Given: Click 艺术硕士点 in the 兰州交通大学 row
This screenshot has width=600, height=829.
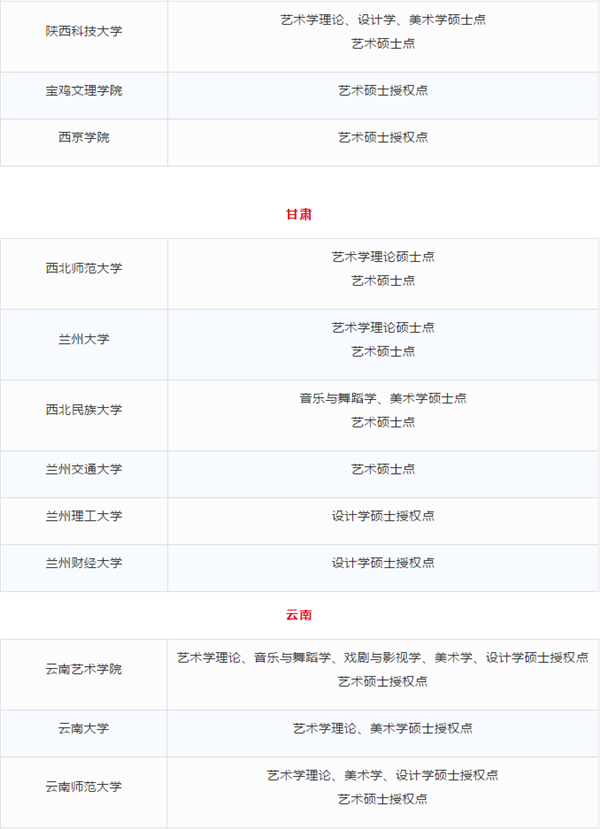Looking at the screenshot, I should (383, 469).
